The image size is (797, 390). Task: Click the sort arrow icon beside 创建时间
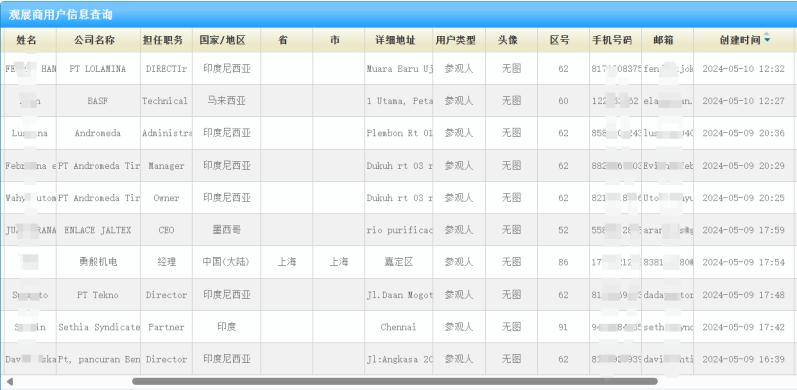pos(767,39)
